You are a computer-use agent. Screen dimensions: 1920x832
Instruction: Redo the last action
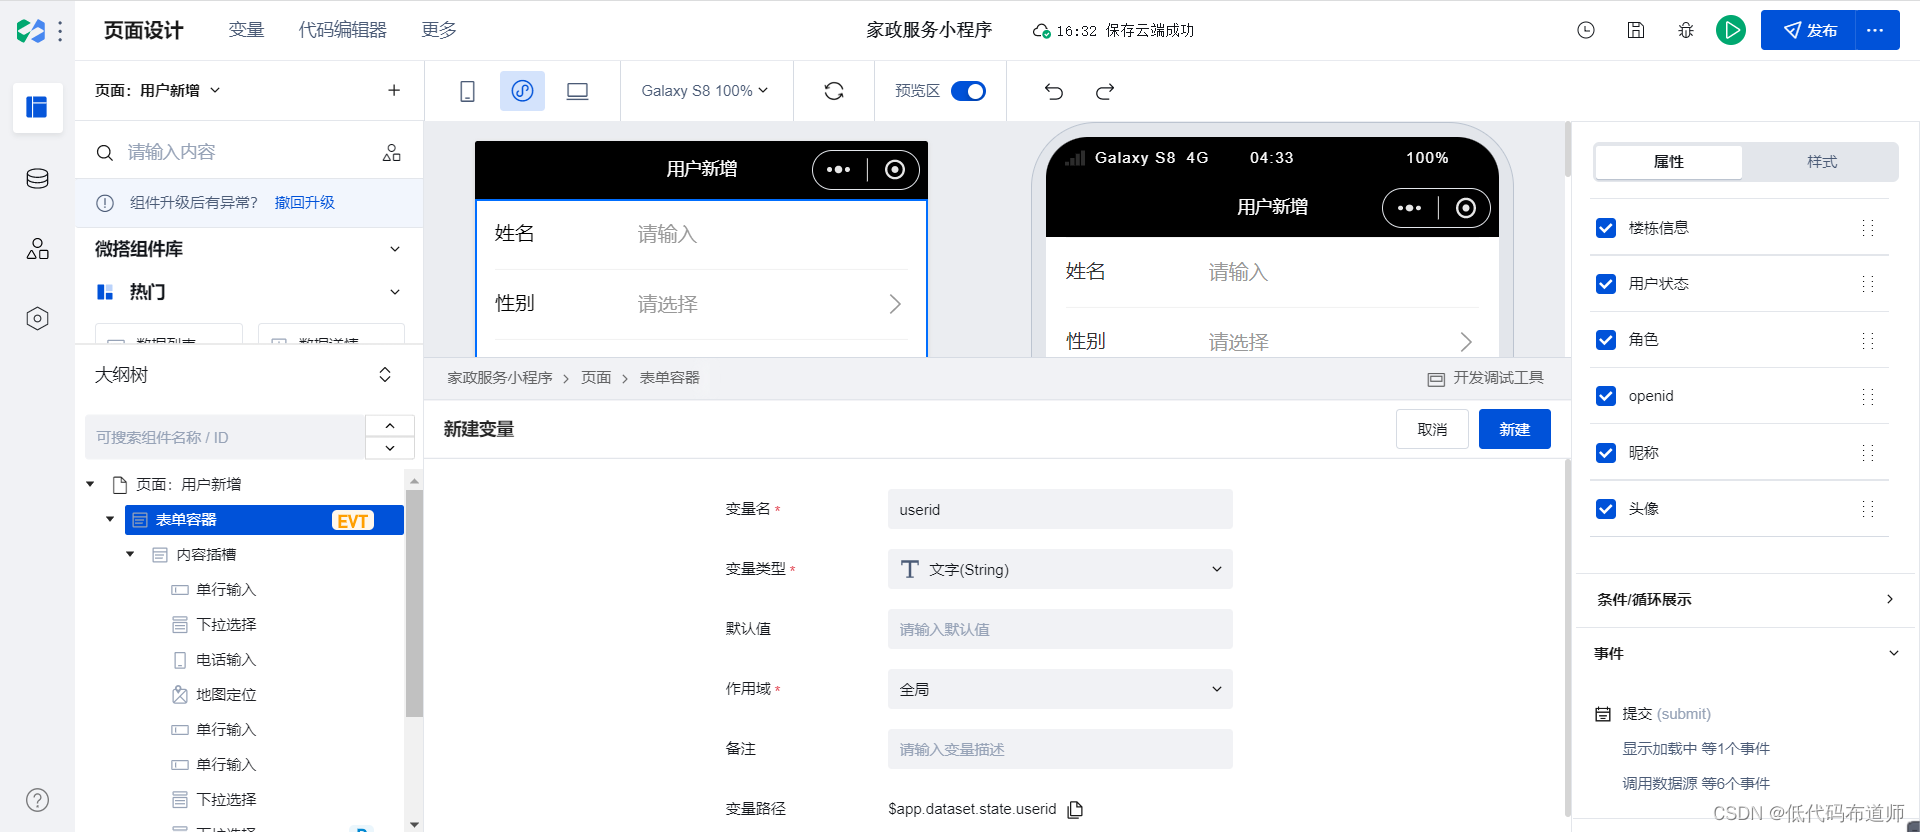(x=1105, y=91)
